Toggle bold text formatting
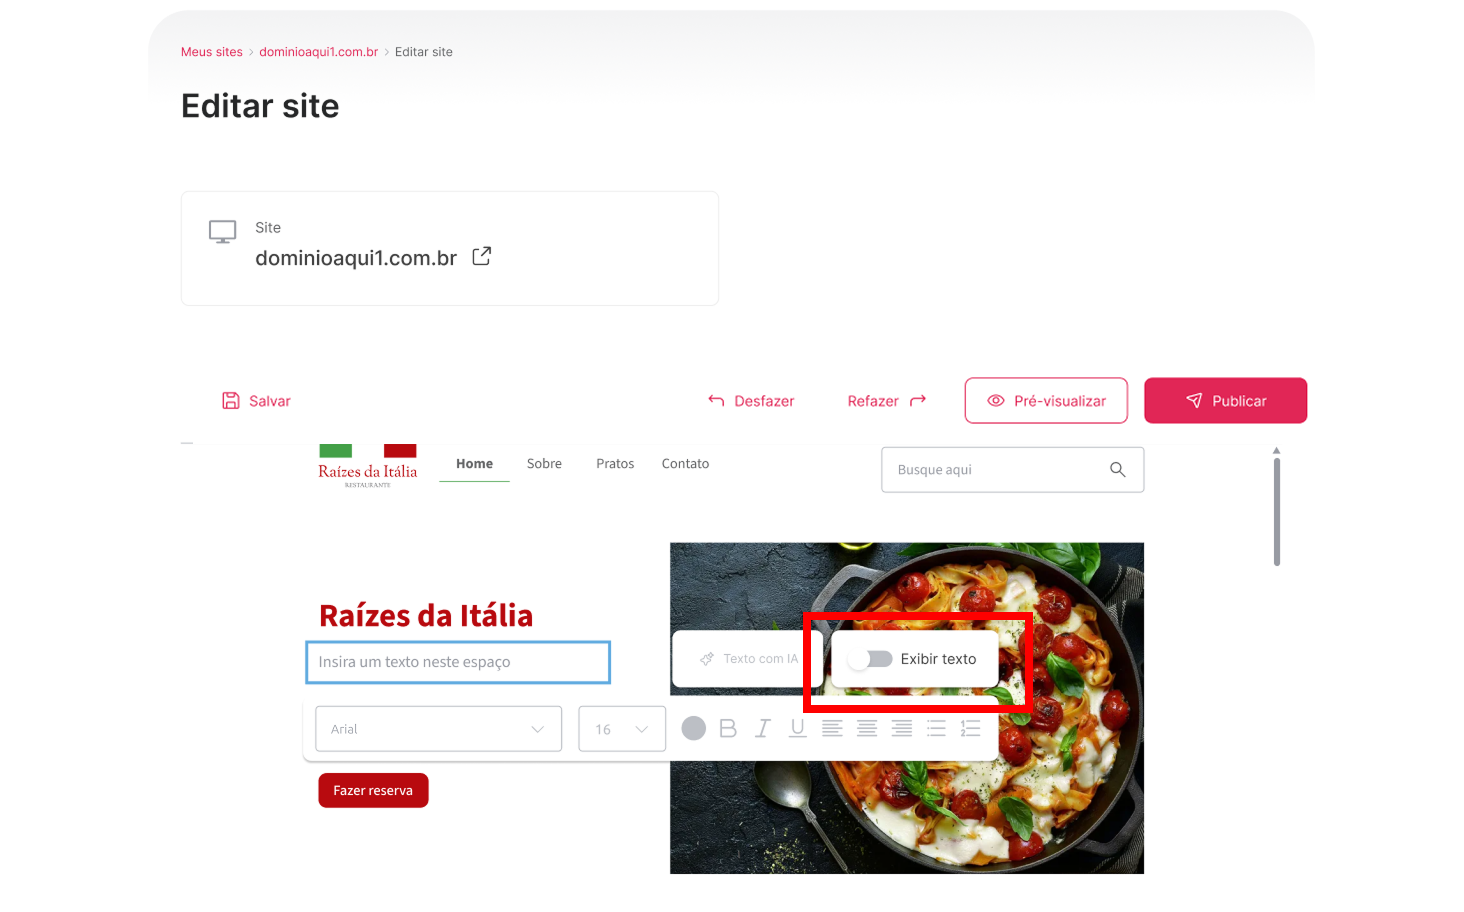 click(x=728, y=729)
